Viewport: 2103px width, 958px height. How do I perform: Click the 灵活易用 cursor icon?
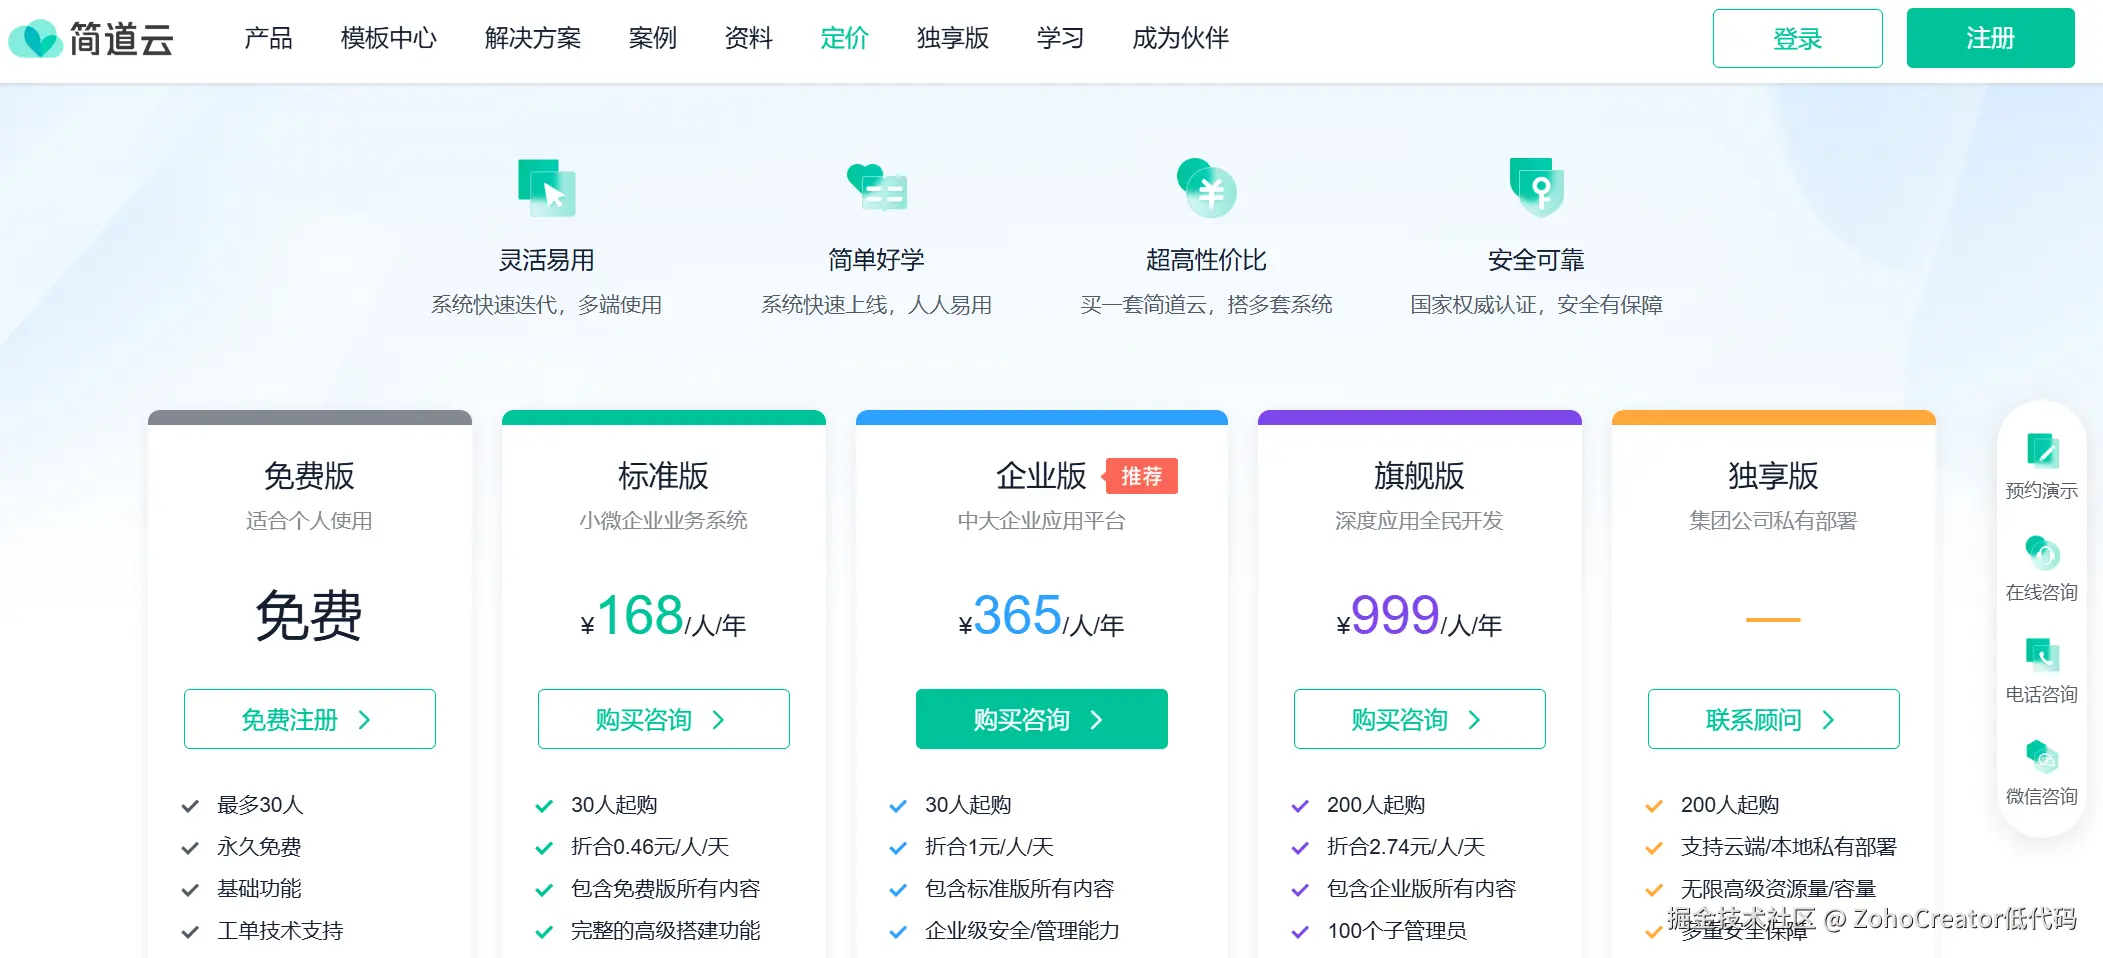coord(546,188)
